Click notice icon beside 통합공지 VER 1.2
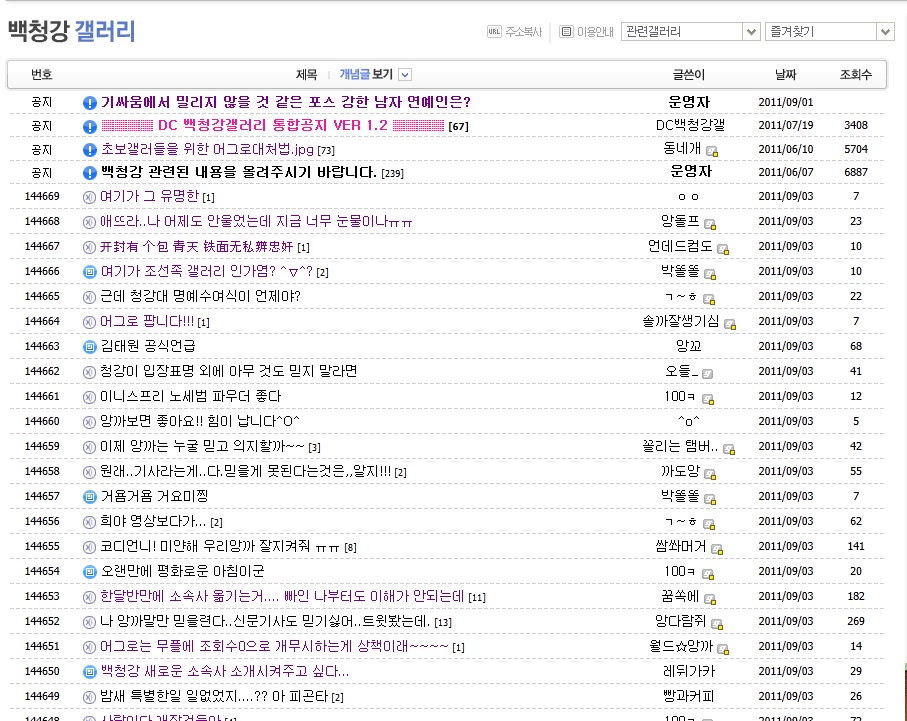Image resolution: width=907 pixels, height=721 pixels. pyautogui.click(x=89, y=126)
